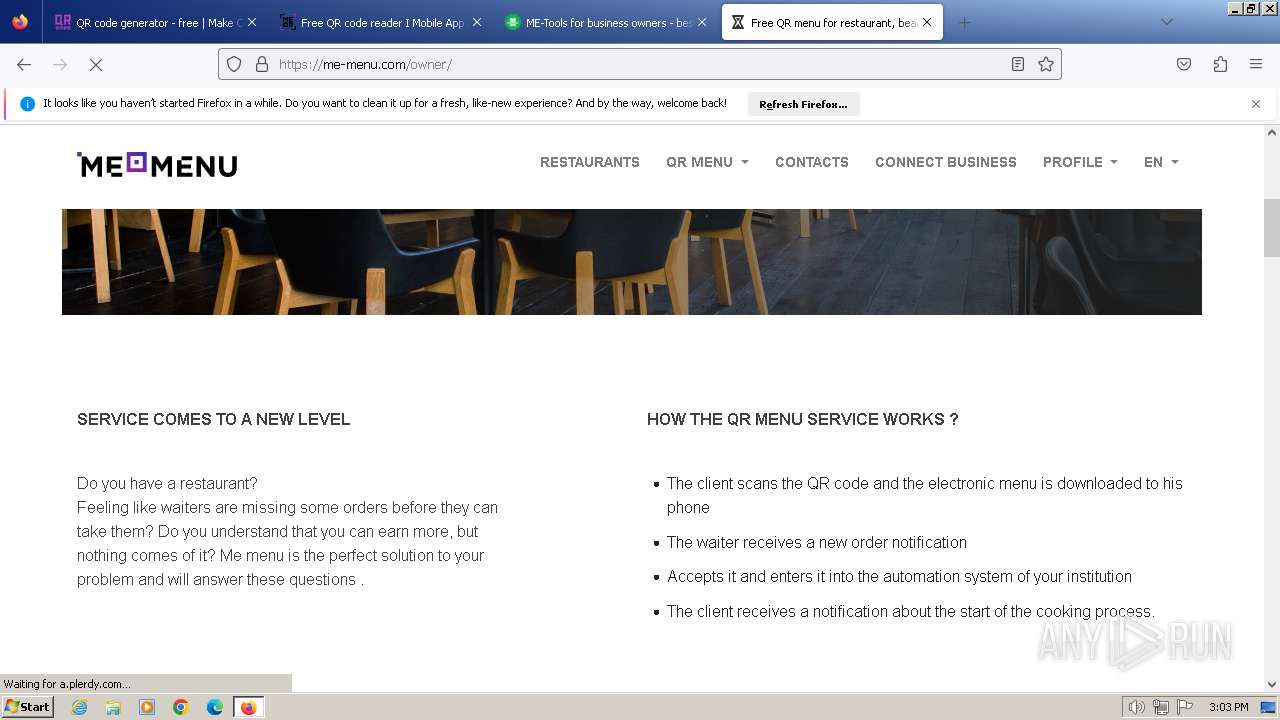Launch Internet Explorer from taskbar
The width and height of the screenshot is (1280, 720).
click(79, 707)
